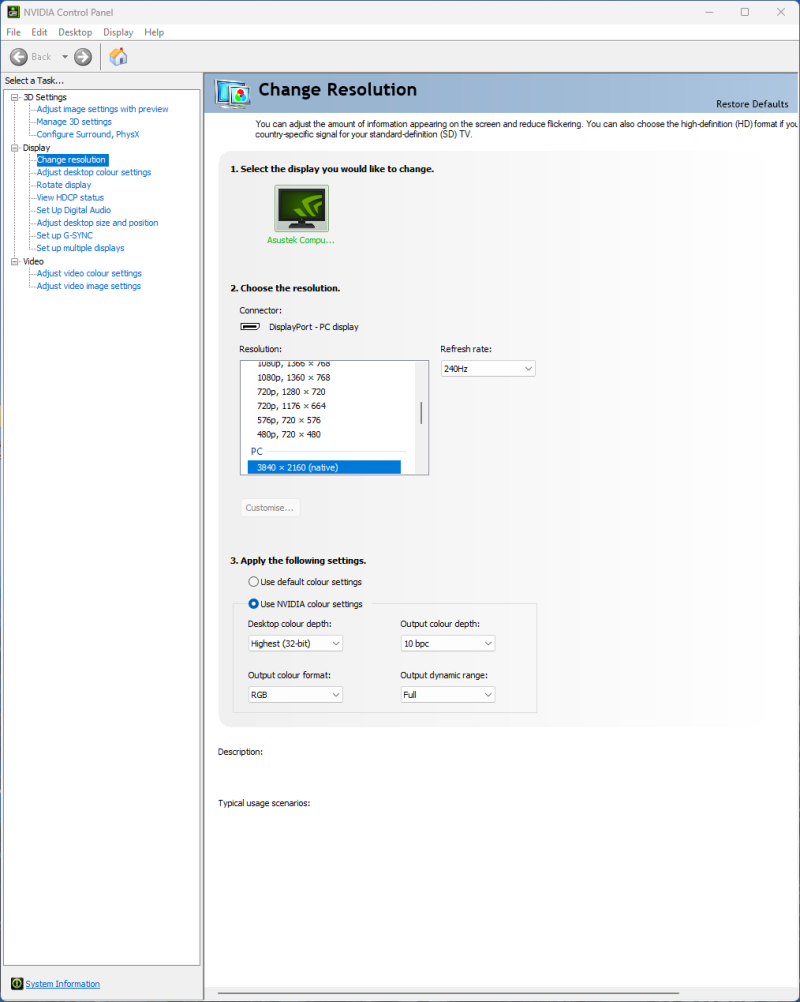Select Use NVIDIA colour settings
This screenshot has width=800, height=1002.
coord(254,604)
